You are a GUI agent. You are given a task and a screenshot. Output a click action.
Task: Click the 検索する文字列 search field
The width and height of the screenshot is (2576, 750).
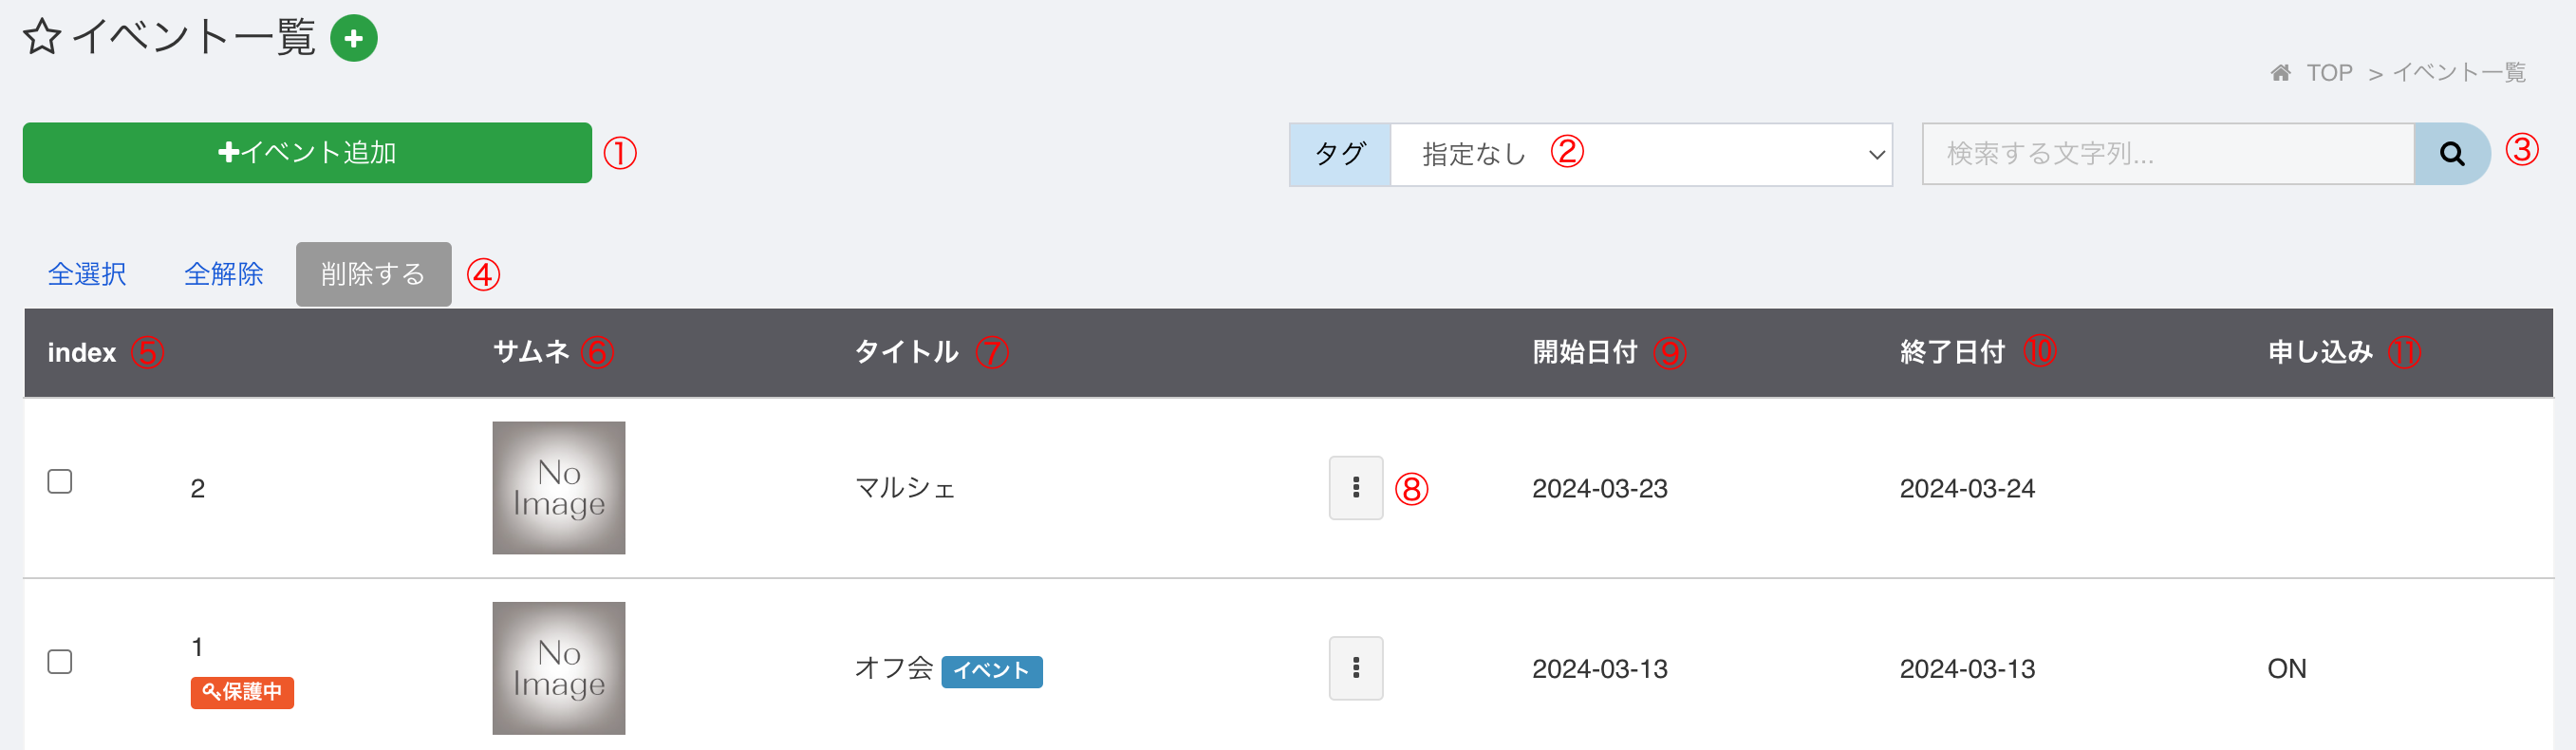(2168, 153)
